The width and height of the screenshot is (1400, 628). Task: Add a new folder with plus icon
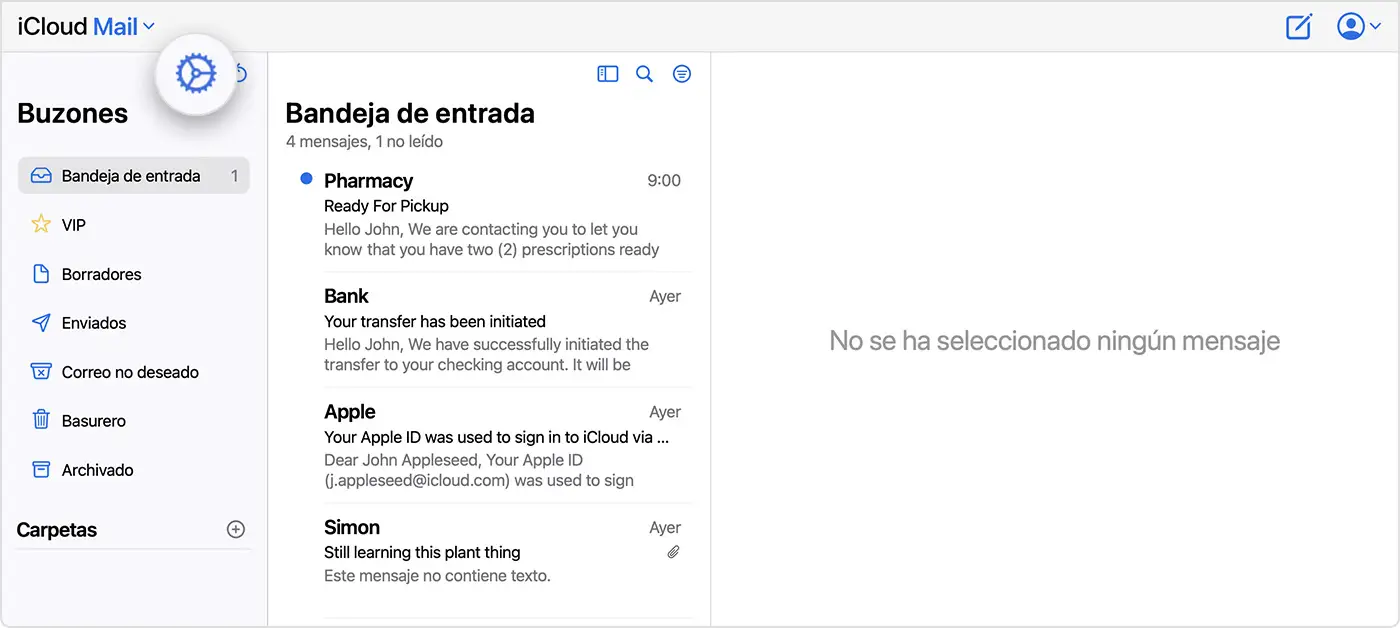coord(236,530)
